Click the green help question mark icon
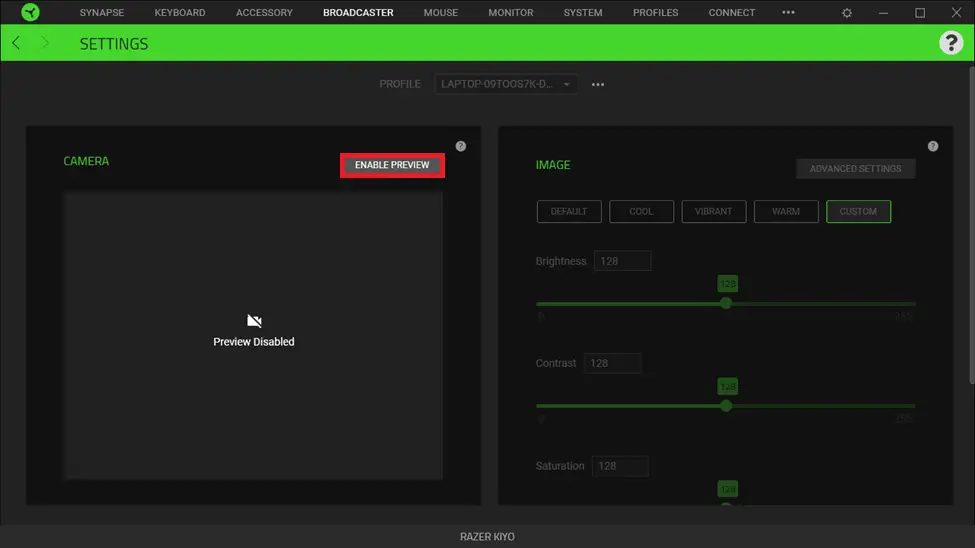 [950, 43]
